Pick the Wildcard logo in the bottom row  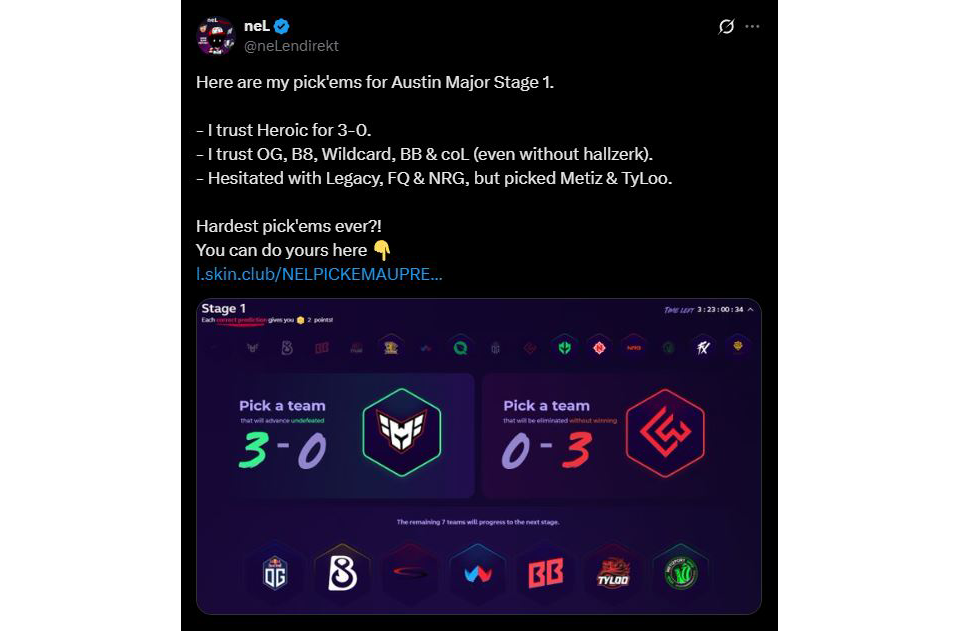478,573
